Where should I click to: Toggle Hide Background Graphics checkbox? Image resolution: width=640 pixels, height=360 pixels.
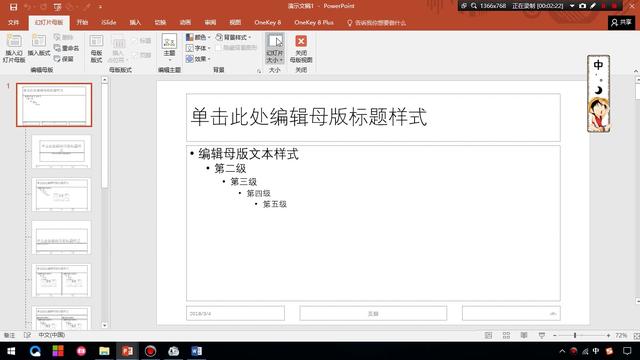point(236,48)
